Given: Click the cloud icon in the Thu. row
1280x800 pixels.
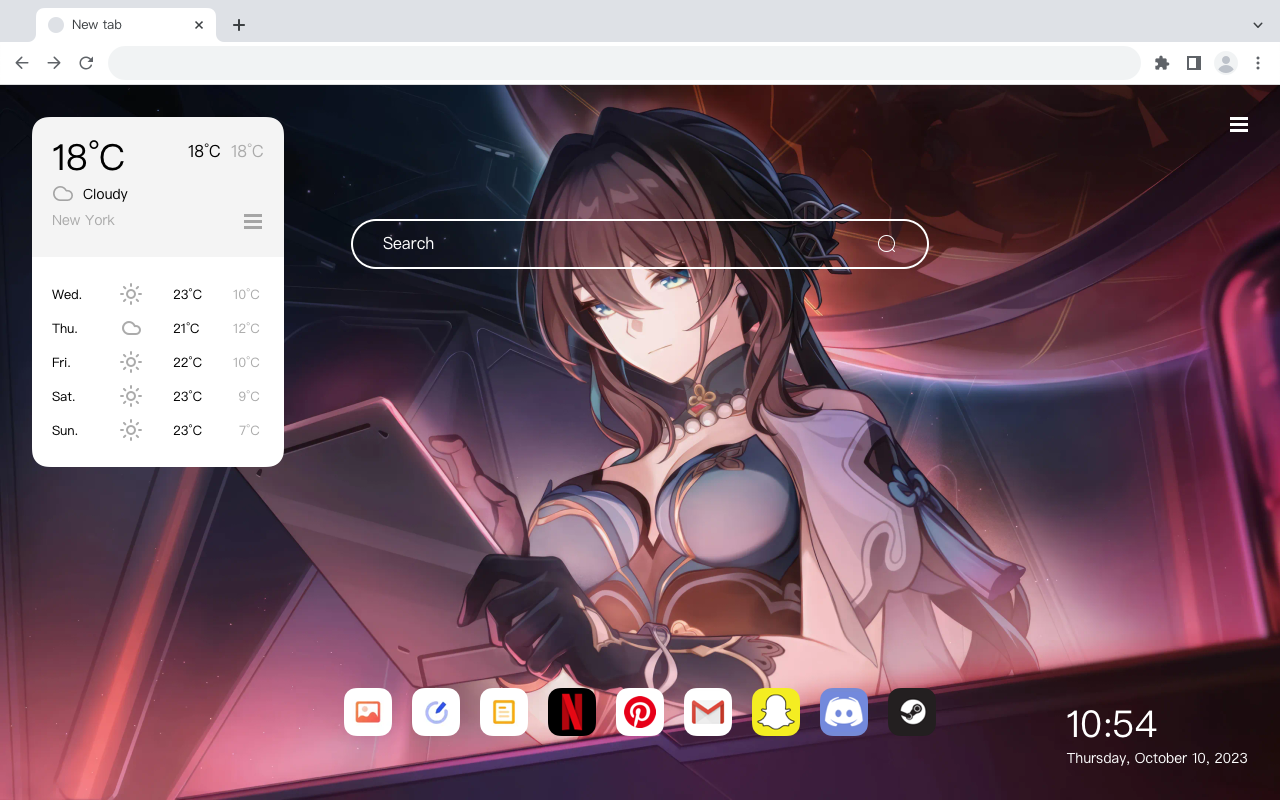Looking at the screenshot, I should 131,328.
